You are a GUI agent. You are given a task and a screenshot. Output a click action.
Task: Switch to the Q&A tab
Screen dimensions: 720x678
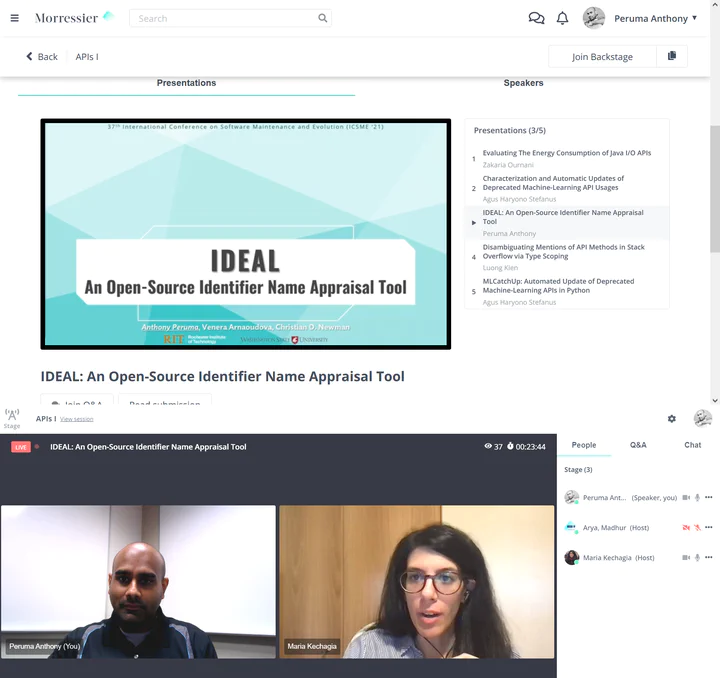(x=637, y=445)
